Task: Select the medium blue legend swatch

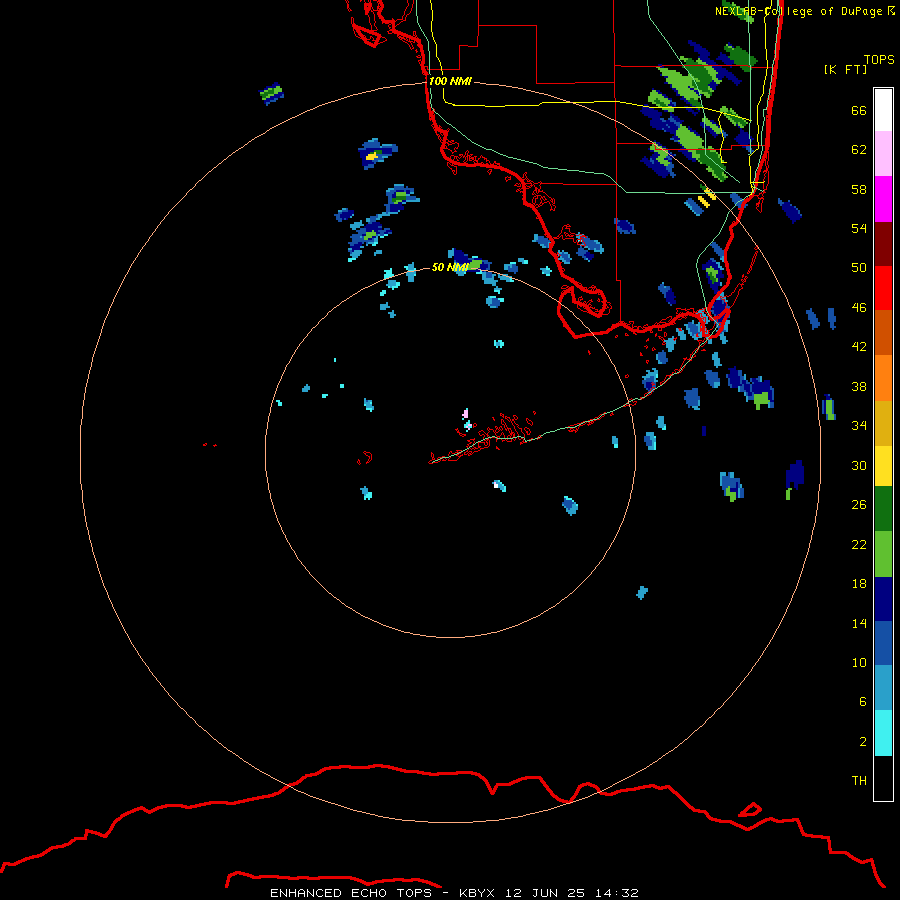Action: tap(883, 643)
